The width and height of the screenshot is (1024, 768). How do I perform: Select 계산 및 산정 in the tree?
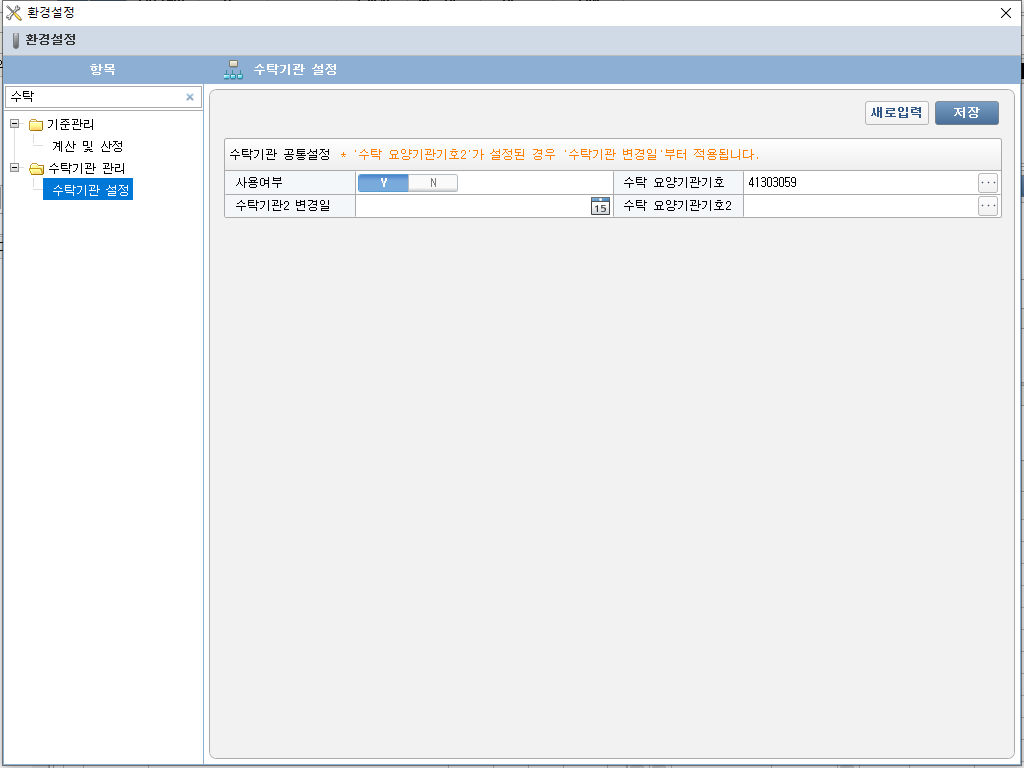pyautogui.click(x=87, y=146)
